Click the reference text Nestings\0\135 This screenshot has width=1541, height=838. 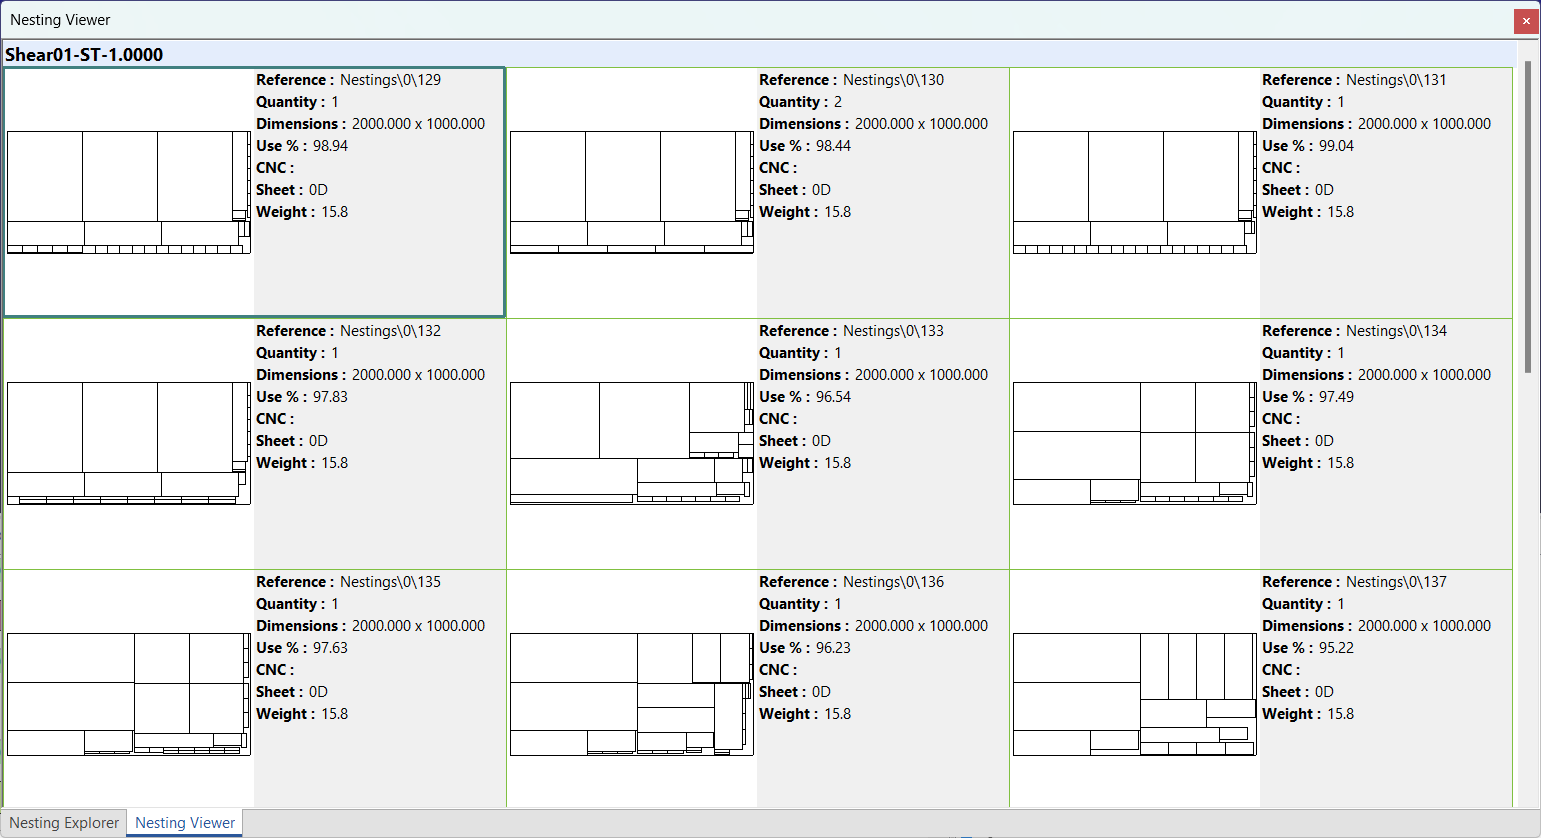(x=390, y=582)
